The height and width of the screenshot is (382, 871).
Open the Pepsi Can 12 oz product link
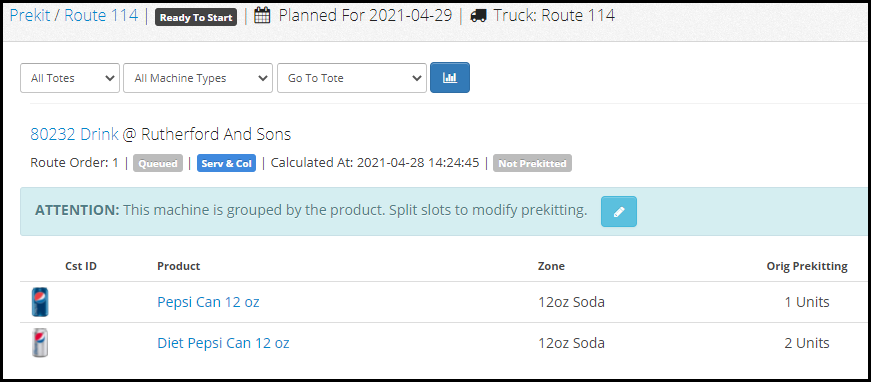pyautogui.click(x=208, y=302)
